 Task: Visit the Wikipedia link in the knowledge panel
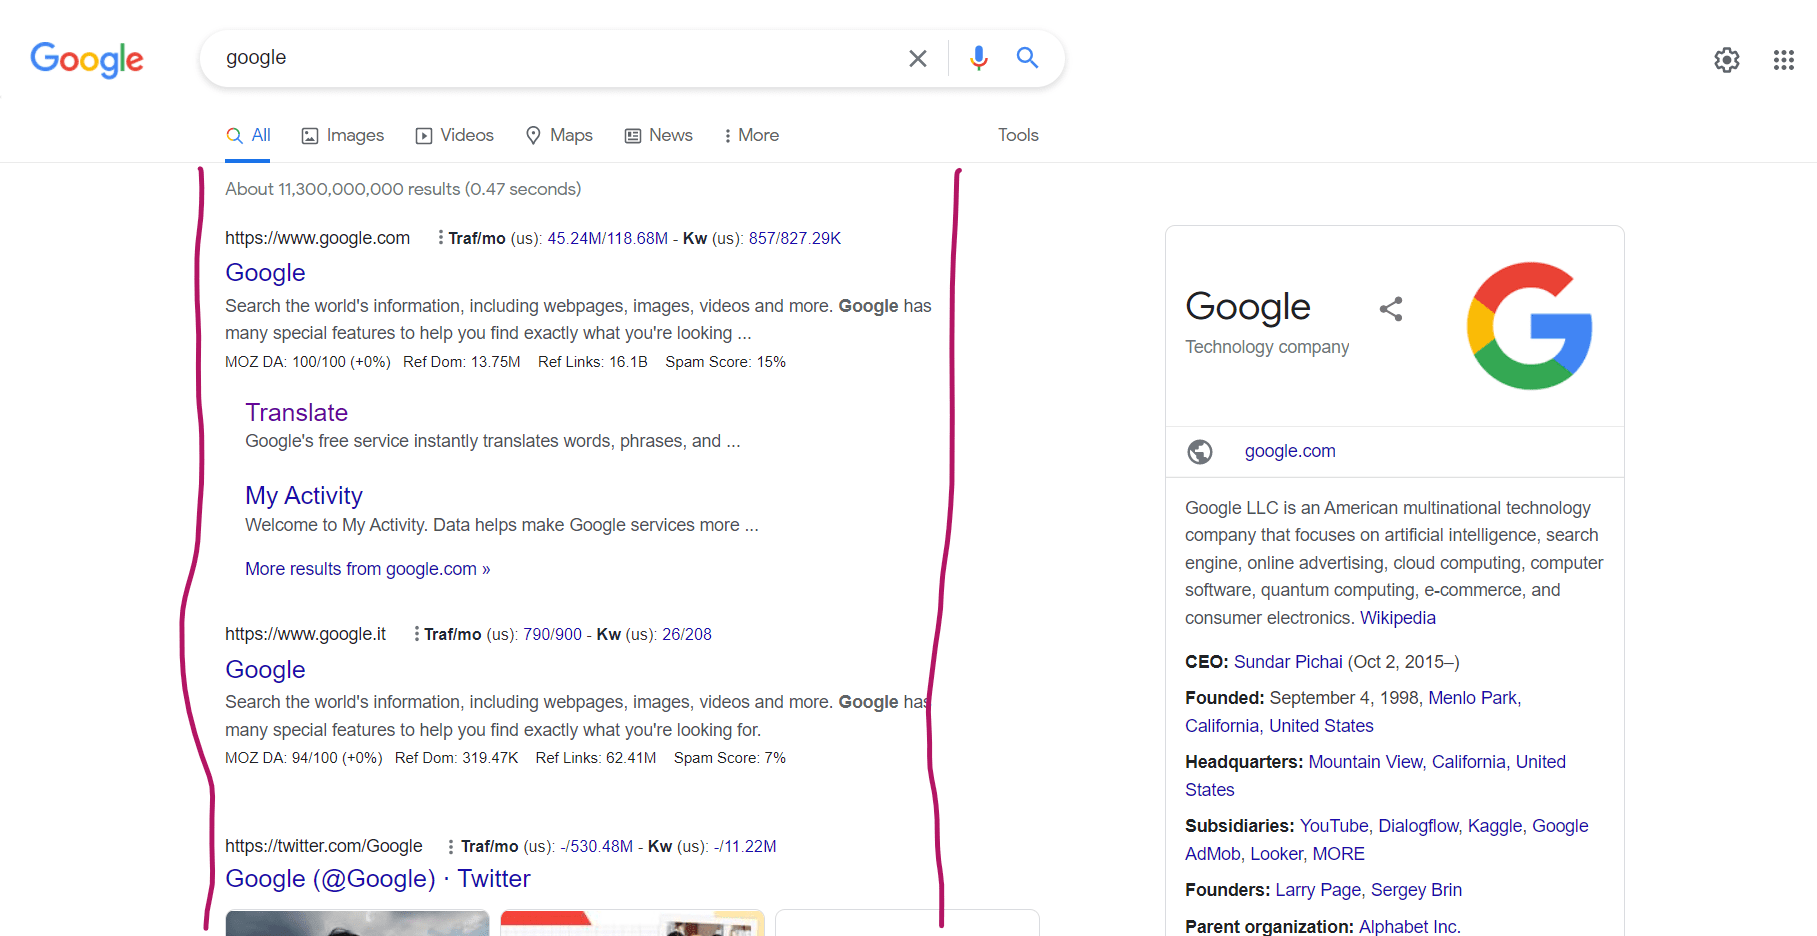[x=1397, y=617]
